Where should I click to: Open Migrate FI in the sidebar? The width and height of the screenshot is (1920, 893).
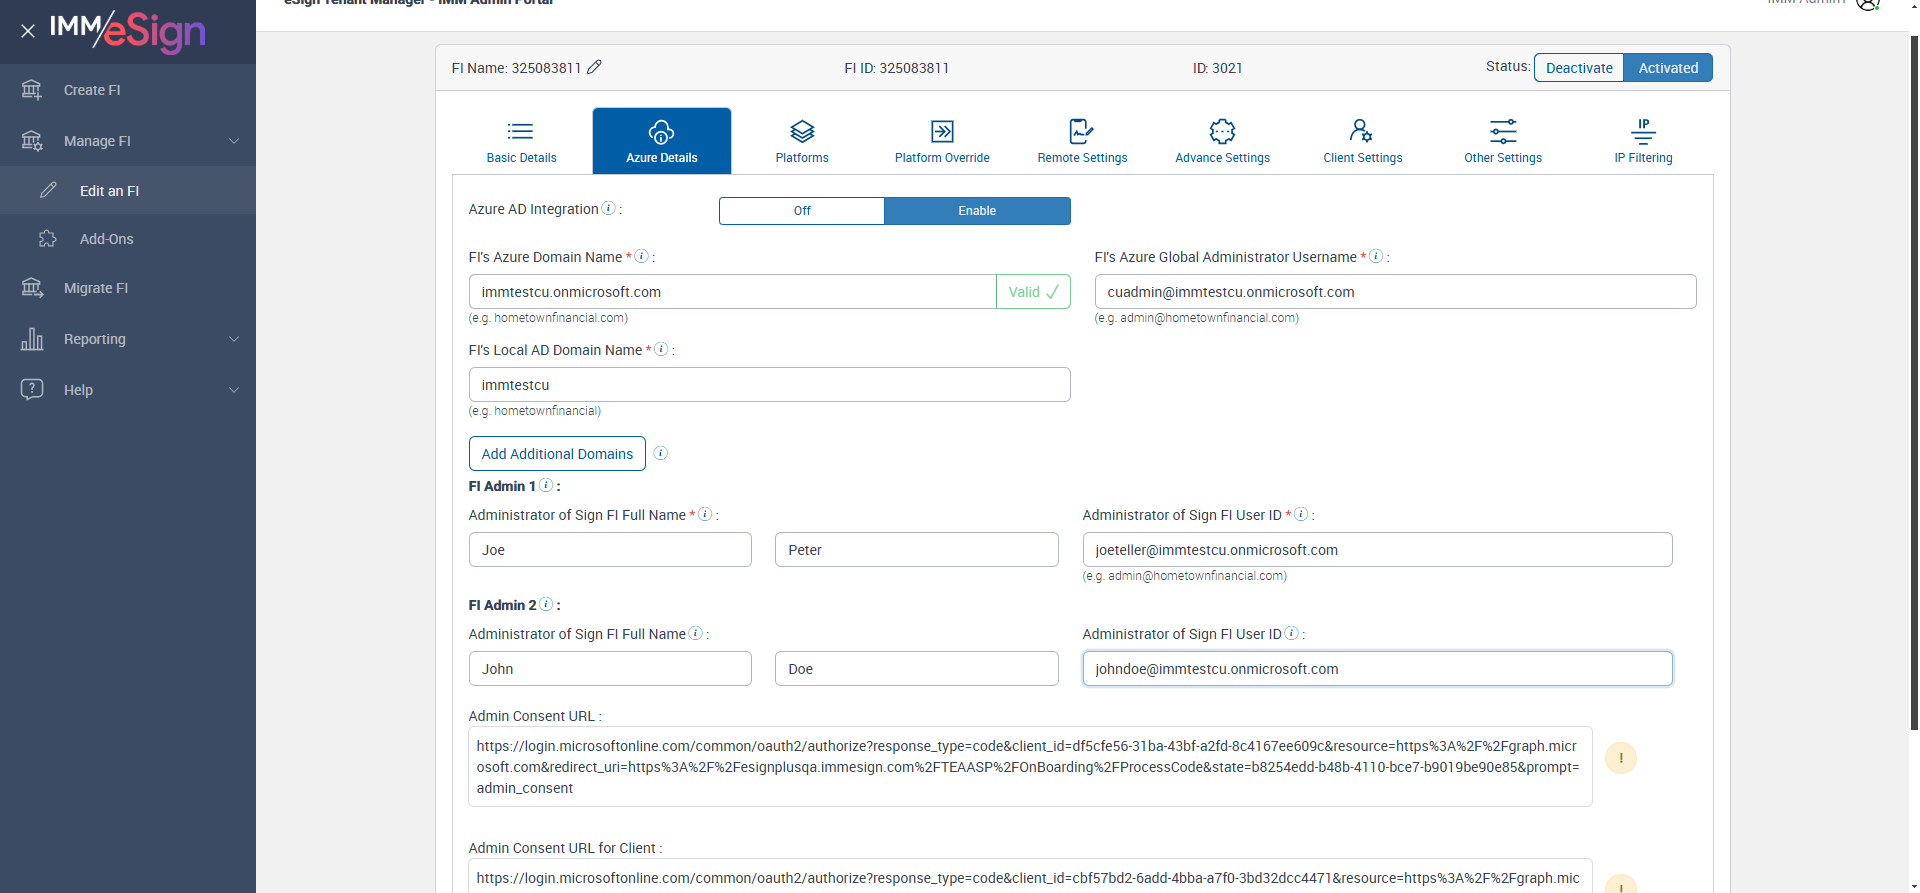[x=128, y=288]
